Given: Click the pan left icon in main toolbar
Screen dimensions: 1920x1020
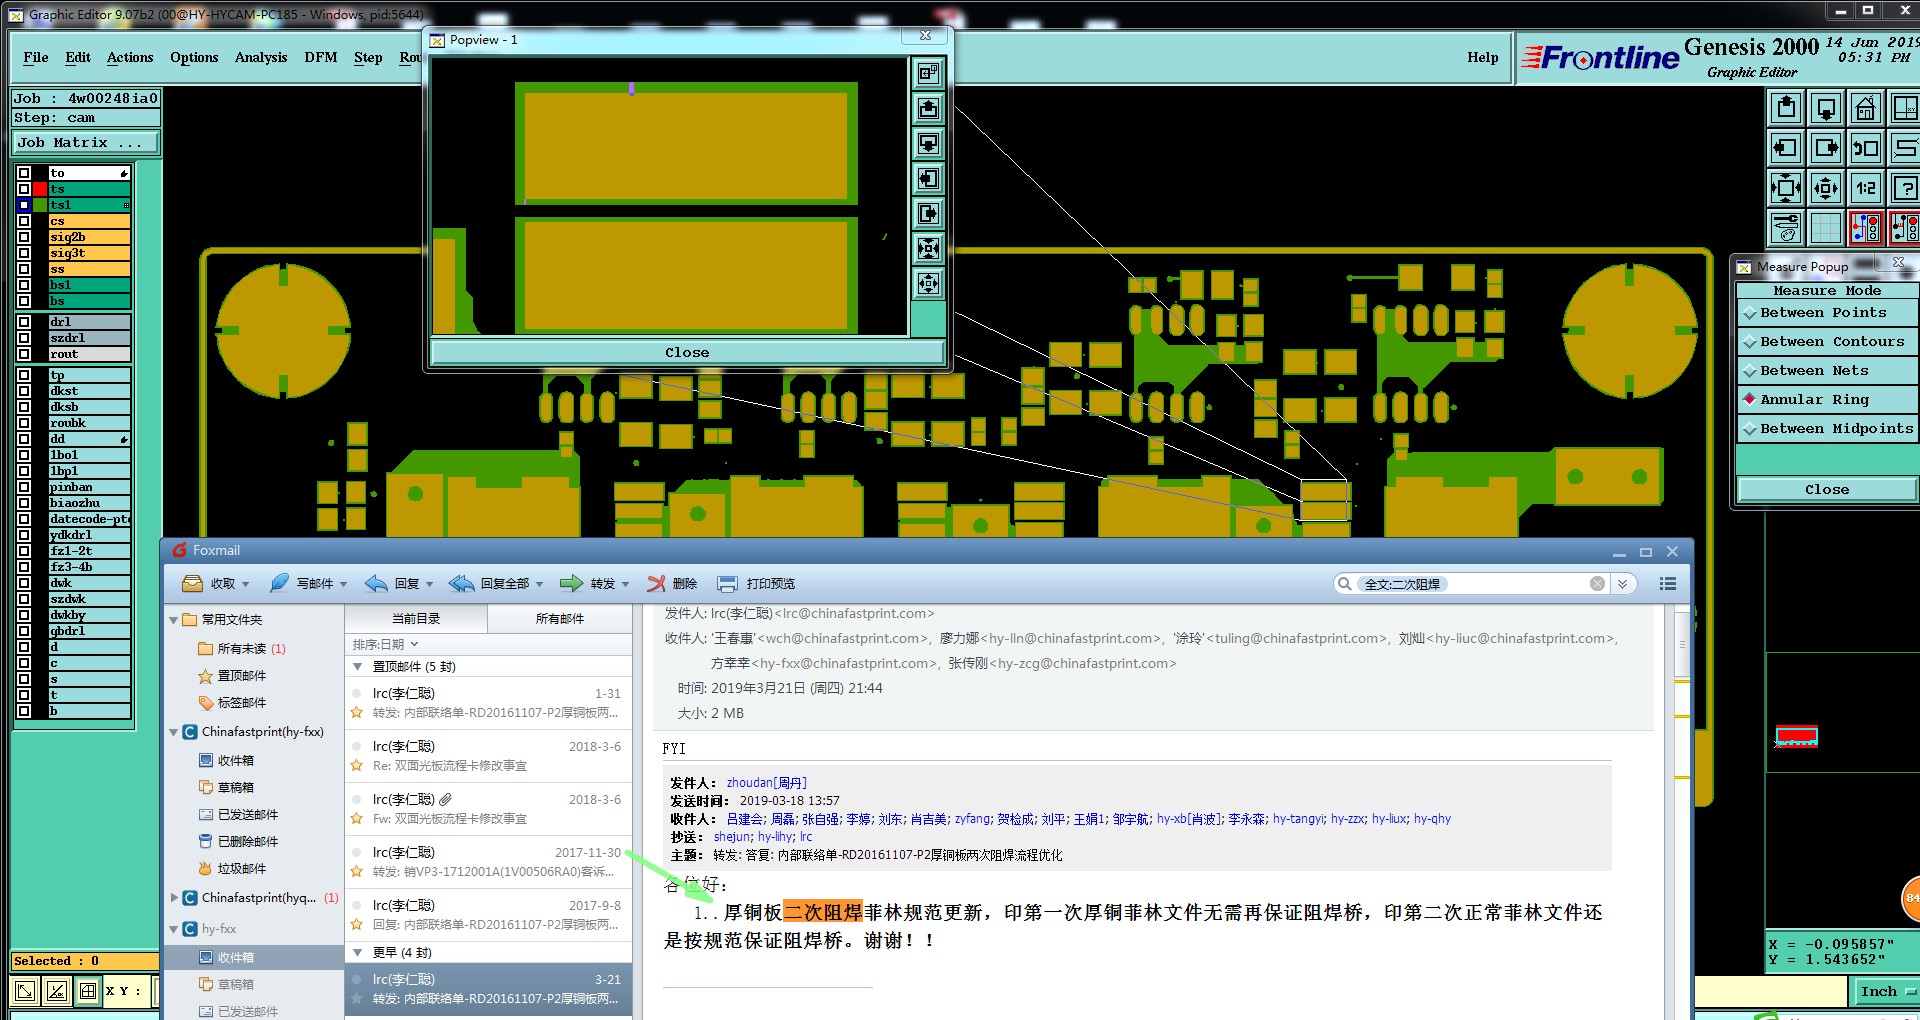Looking at the screenshot, I should 1786,148.
